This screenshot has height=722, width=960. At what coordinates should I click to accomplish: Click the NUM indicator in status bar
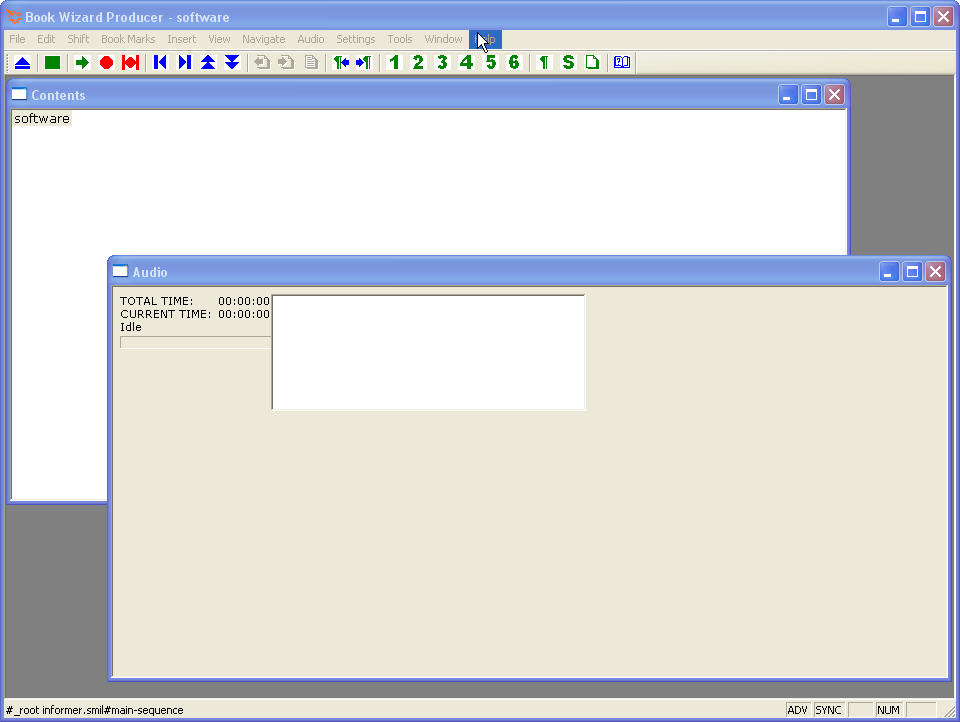click(x=888, y=710)
